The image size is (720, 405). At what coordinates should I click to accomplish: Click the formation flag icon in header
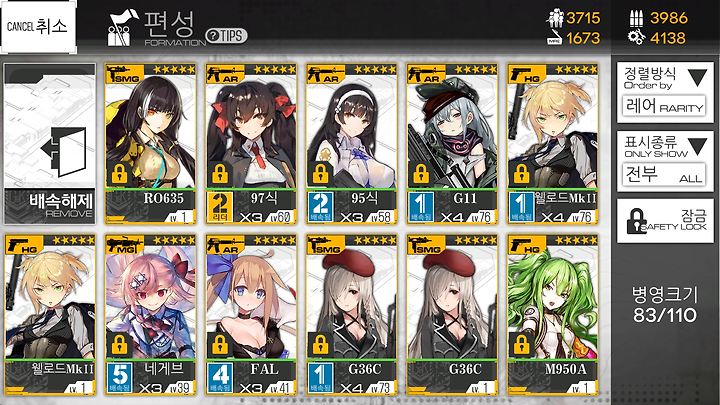coord(122,27)
